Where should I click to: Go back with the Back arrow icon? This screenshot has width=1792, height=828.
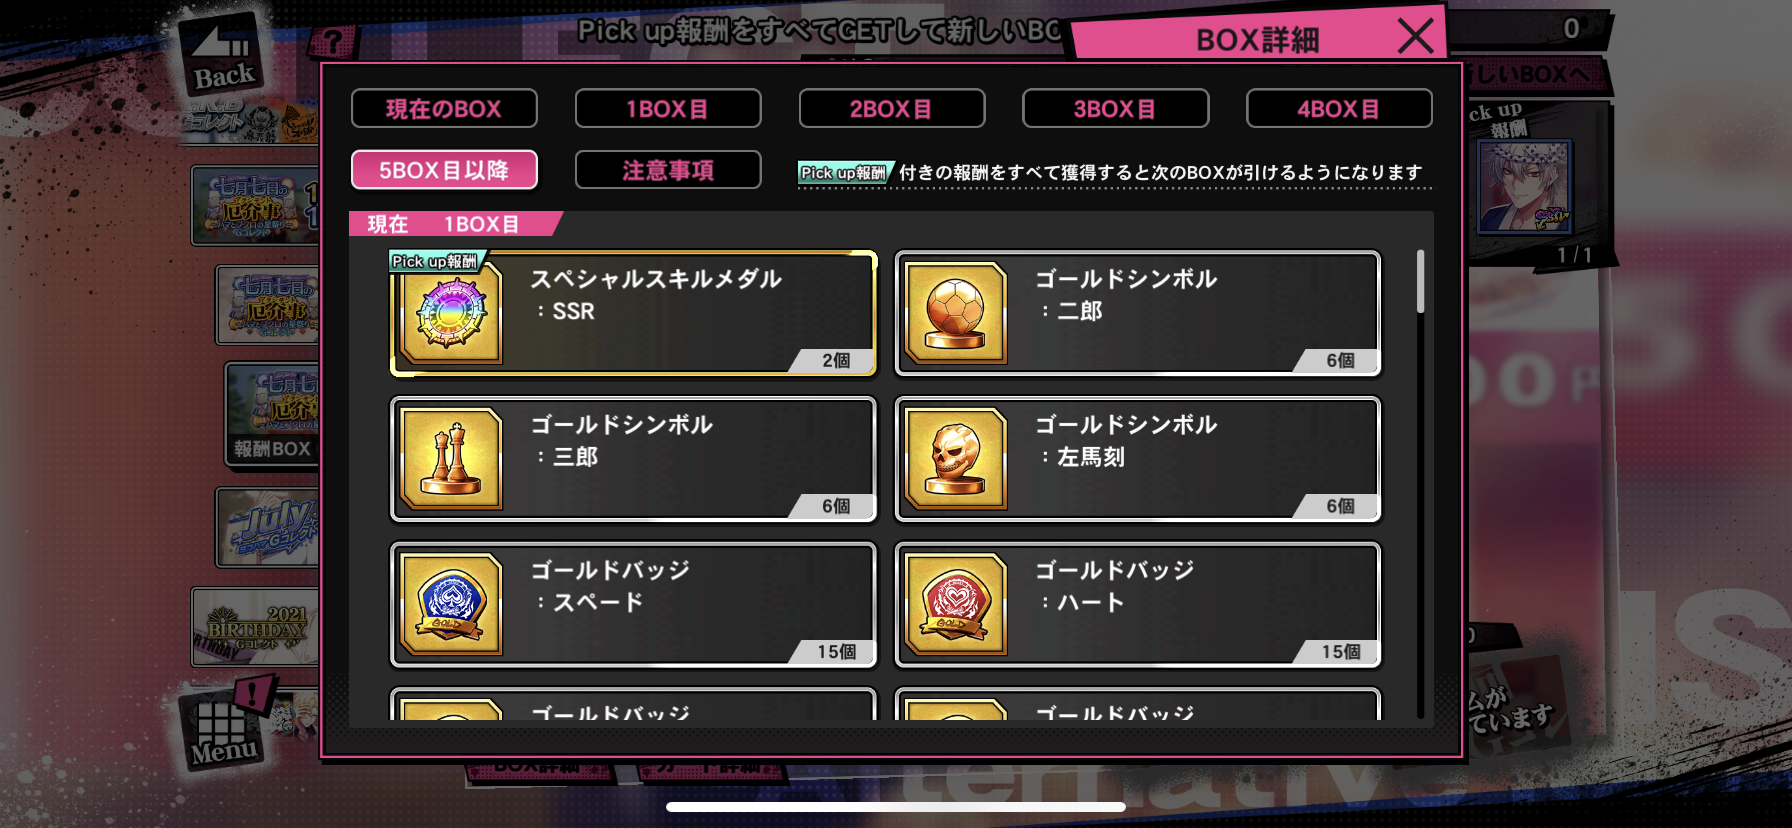[223, 57]
